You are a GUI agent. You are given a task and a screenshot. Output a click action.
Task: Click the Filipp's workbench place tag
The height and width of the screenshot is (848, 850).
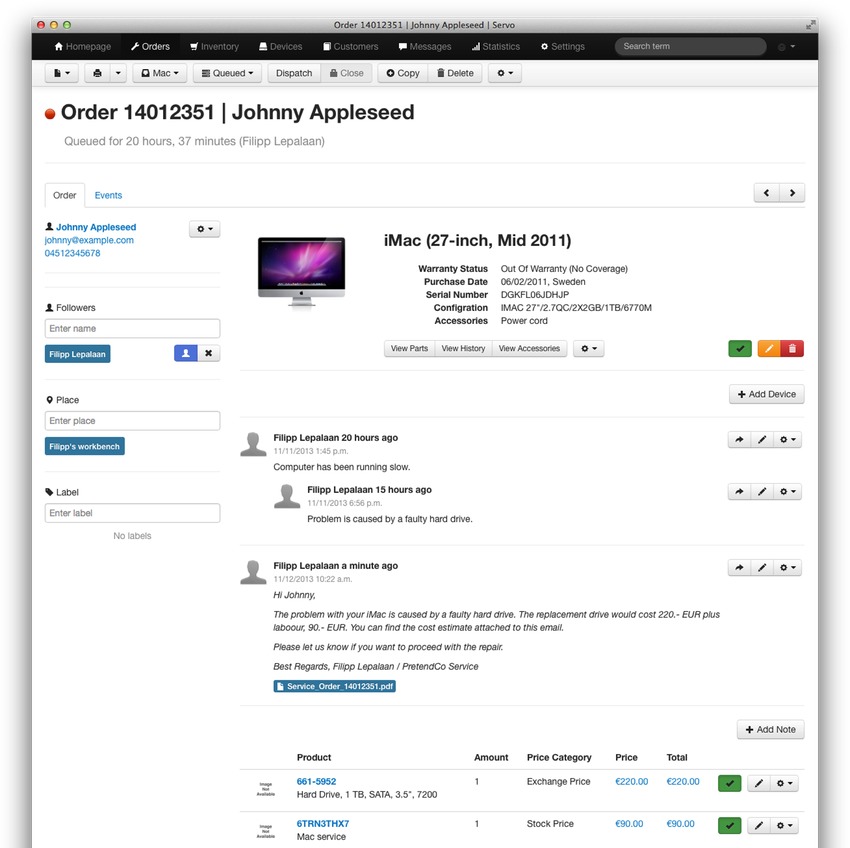tap(85, 446)
